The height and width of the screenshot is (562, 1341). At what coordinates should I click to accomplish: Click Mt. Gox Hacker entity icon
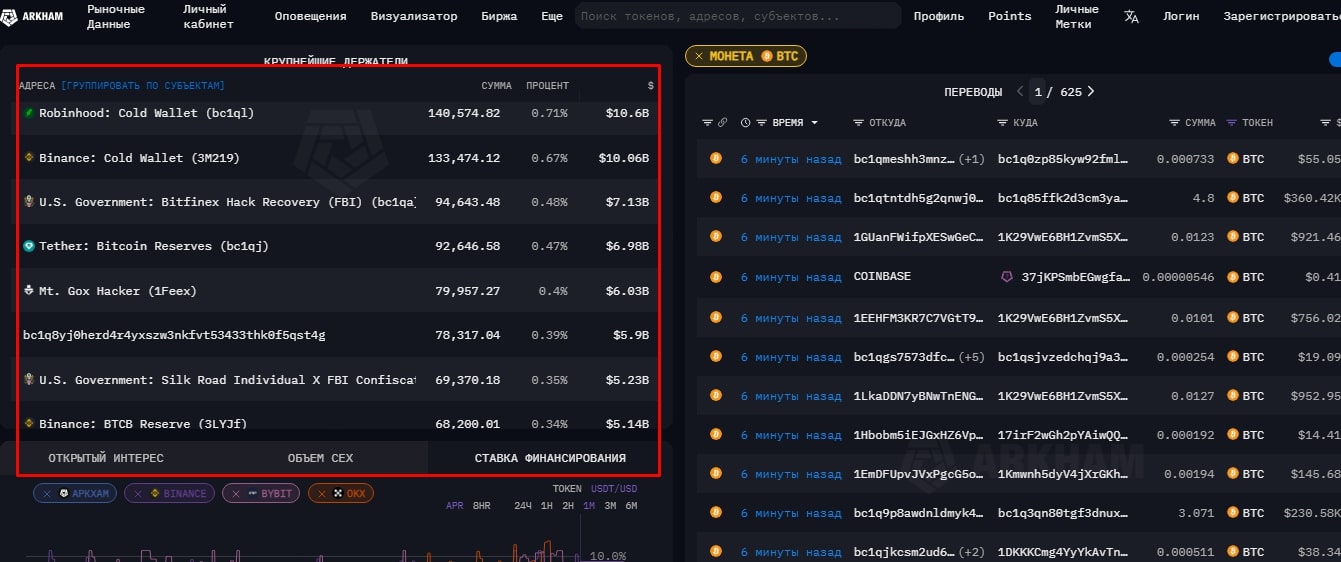click(29, 291)
